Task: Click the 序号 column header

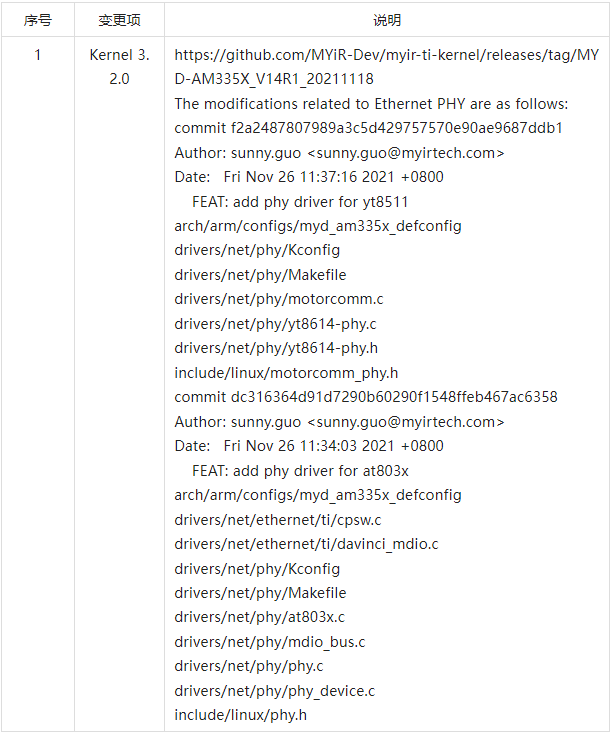Action: pos(38,20)
